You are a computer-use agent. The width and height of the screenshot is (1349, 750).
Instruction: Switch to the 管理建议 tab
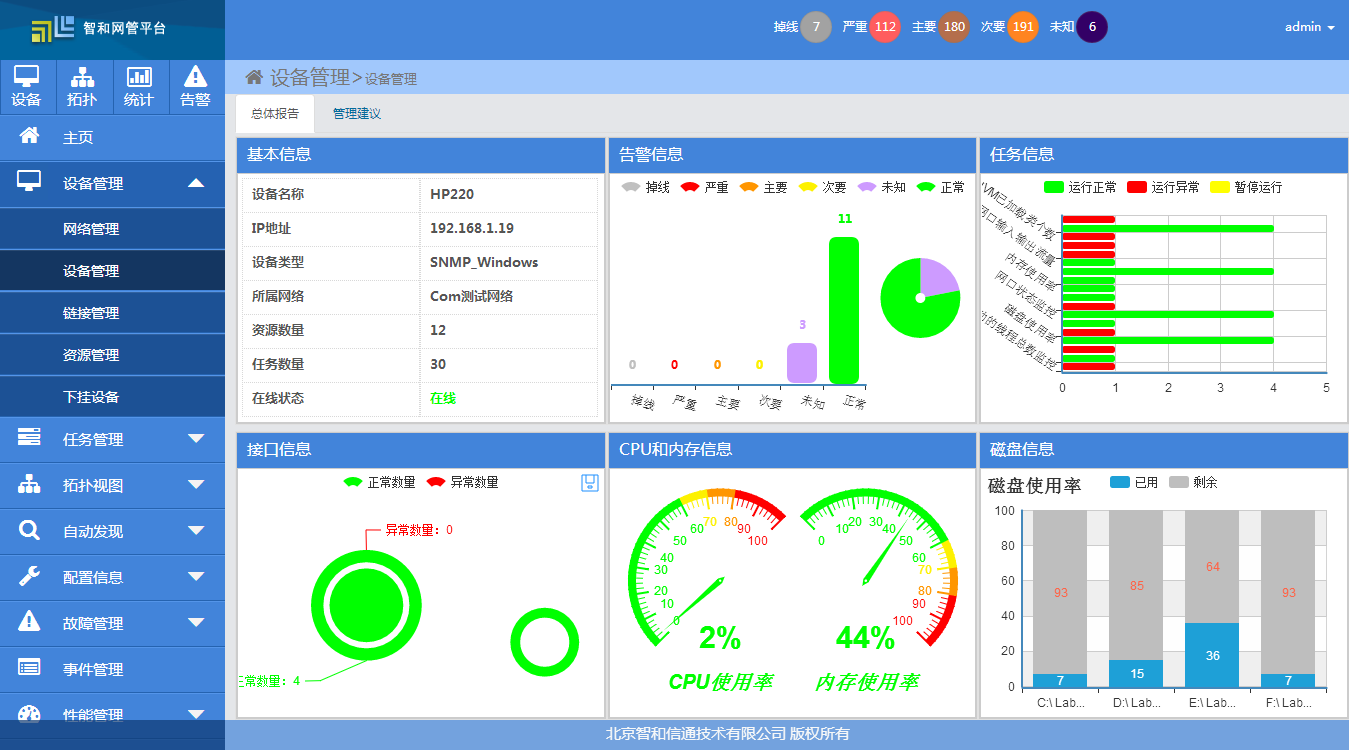(x=357, y=114)
